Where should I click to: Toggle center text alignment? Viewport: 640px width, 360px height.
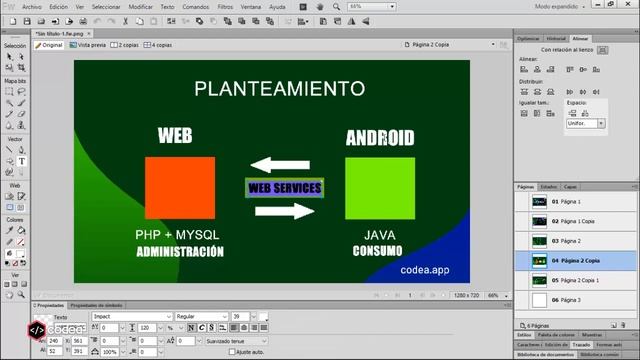pos(244,327)
